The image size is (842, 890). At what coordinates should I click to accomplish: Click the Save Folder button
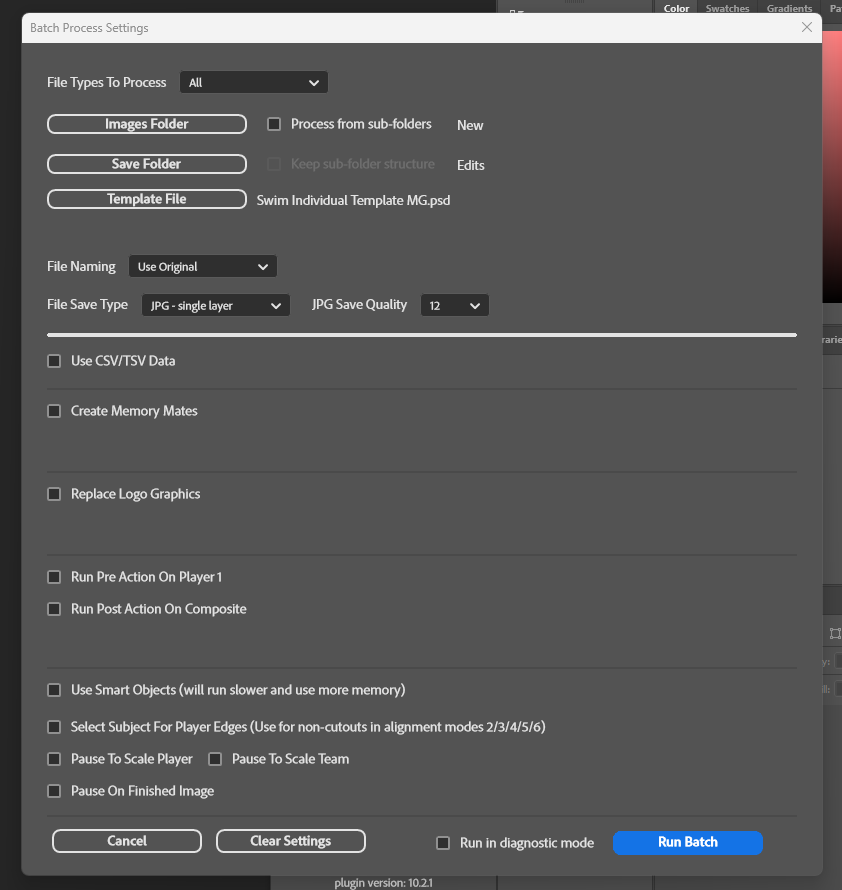(147, 164)
